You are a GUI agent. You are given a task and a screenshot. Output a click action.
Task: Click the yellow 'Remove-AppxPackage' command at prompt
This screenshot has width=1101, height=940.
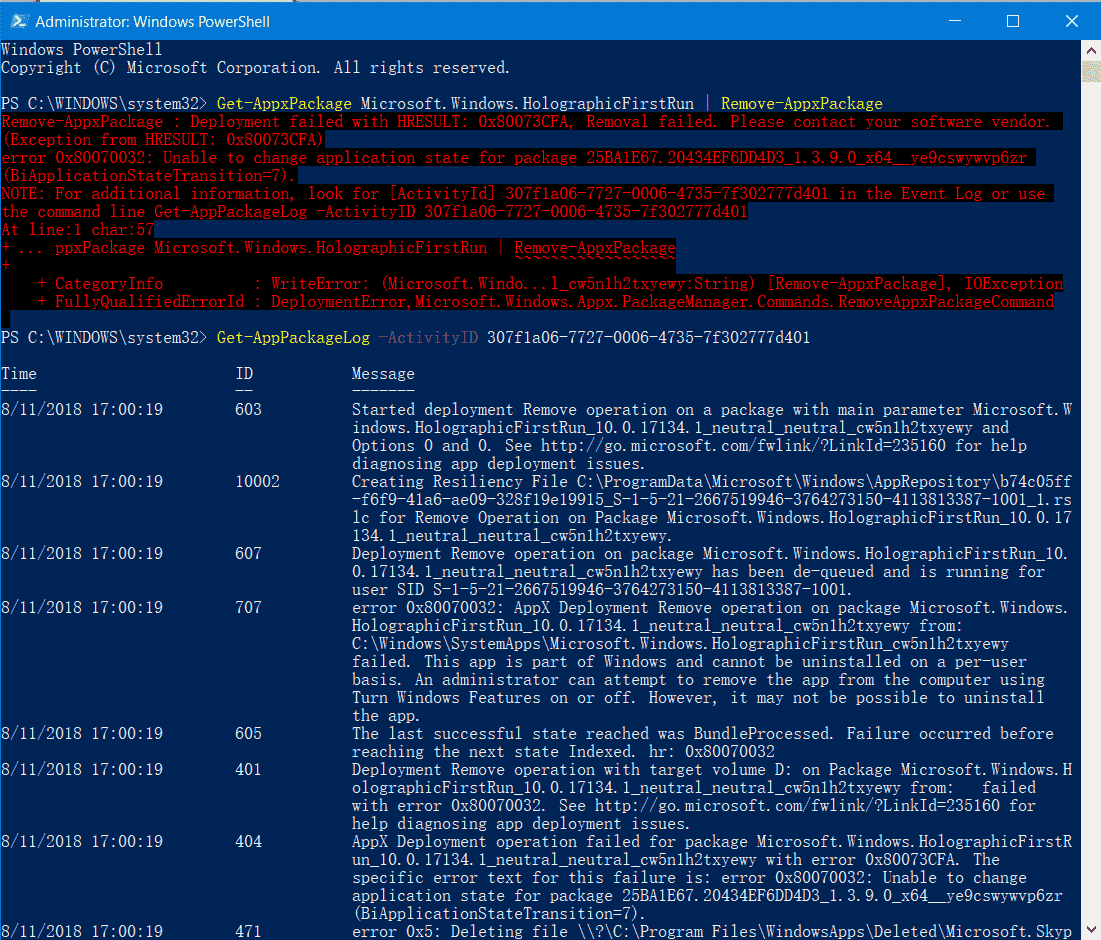[802, 104]
